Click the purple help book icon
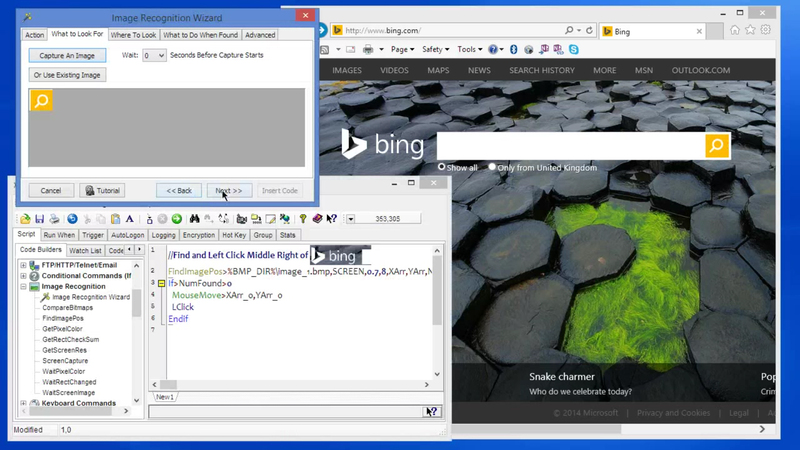 [x=317, y=219]
